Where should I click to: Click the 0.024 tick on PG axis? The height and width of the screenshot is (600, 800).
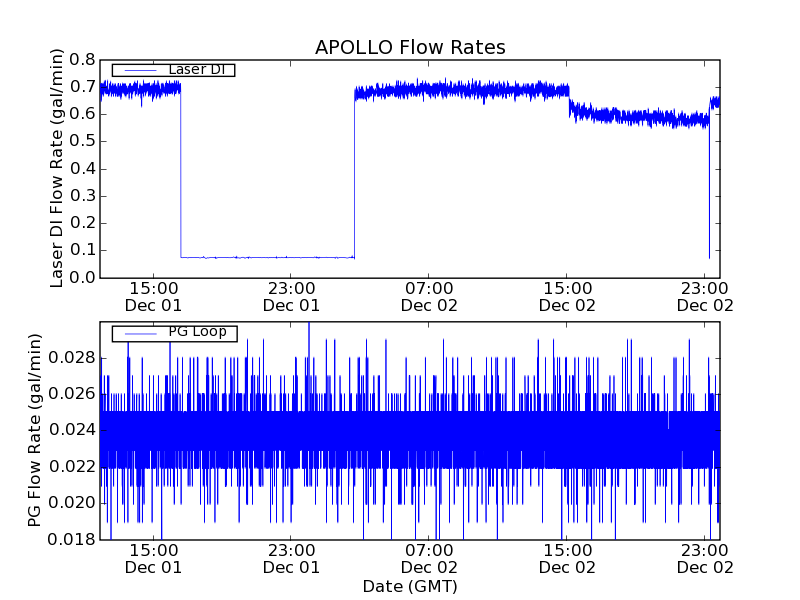(x=72, y=430)
